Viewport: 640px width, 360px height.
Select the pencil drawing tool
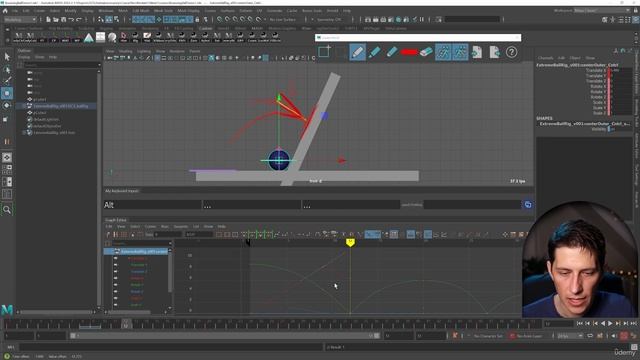coord(357,52)
